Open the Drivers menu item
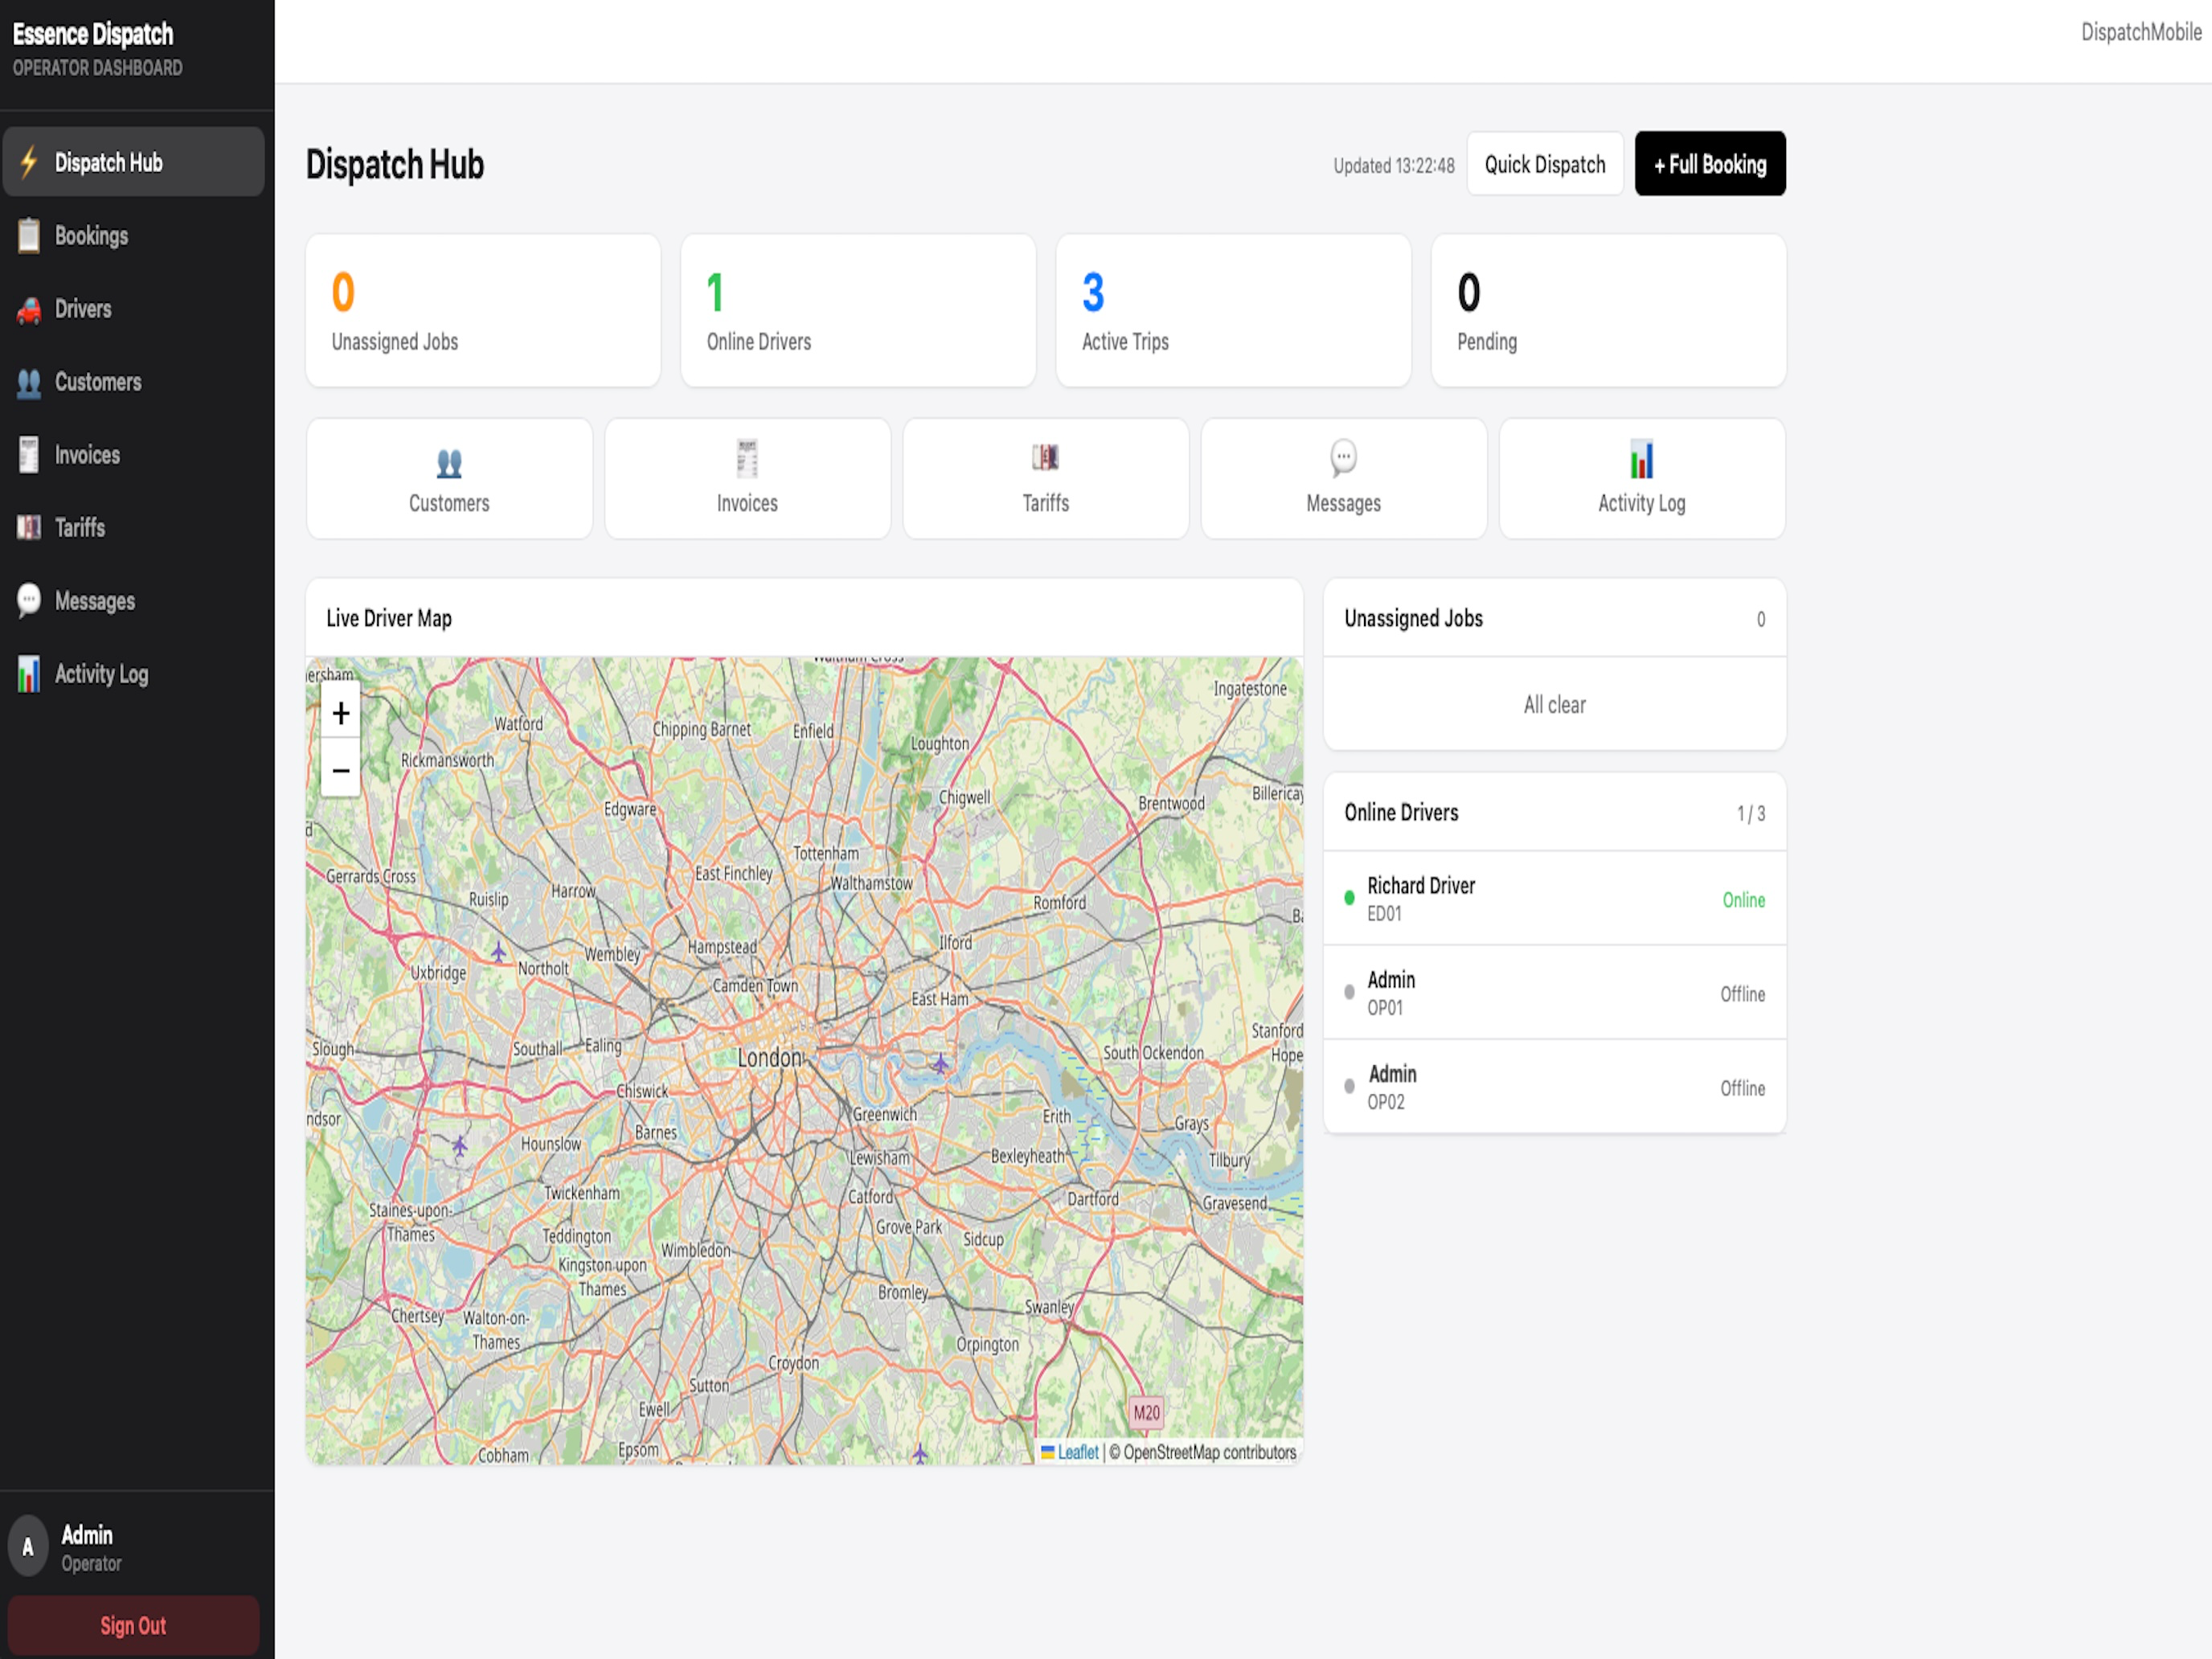Viewport: 2212px width, 1659px height. tap(133, 310)
